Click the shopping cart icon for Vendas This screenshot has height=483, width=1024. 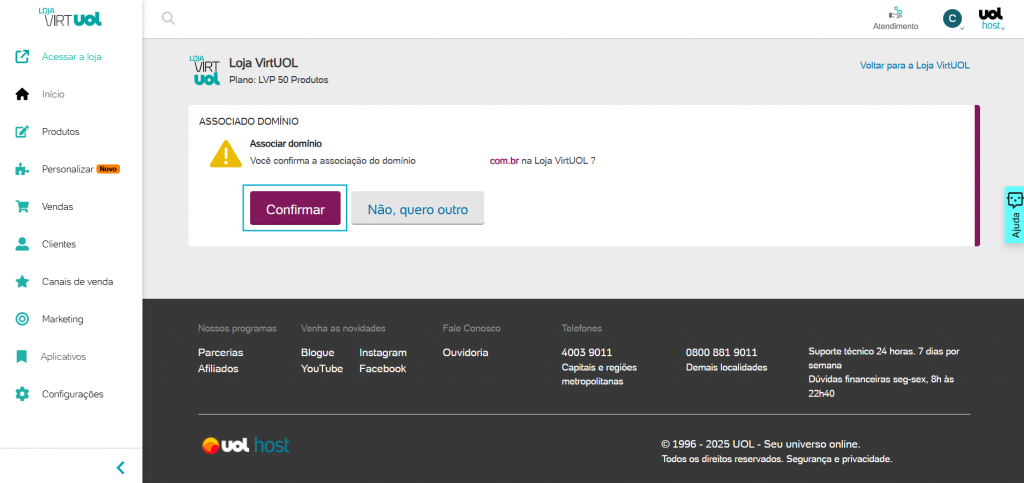pyautogui.click(x=22, y=206)
